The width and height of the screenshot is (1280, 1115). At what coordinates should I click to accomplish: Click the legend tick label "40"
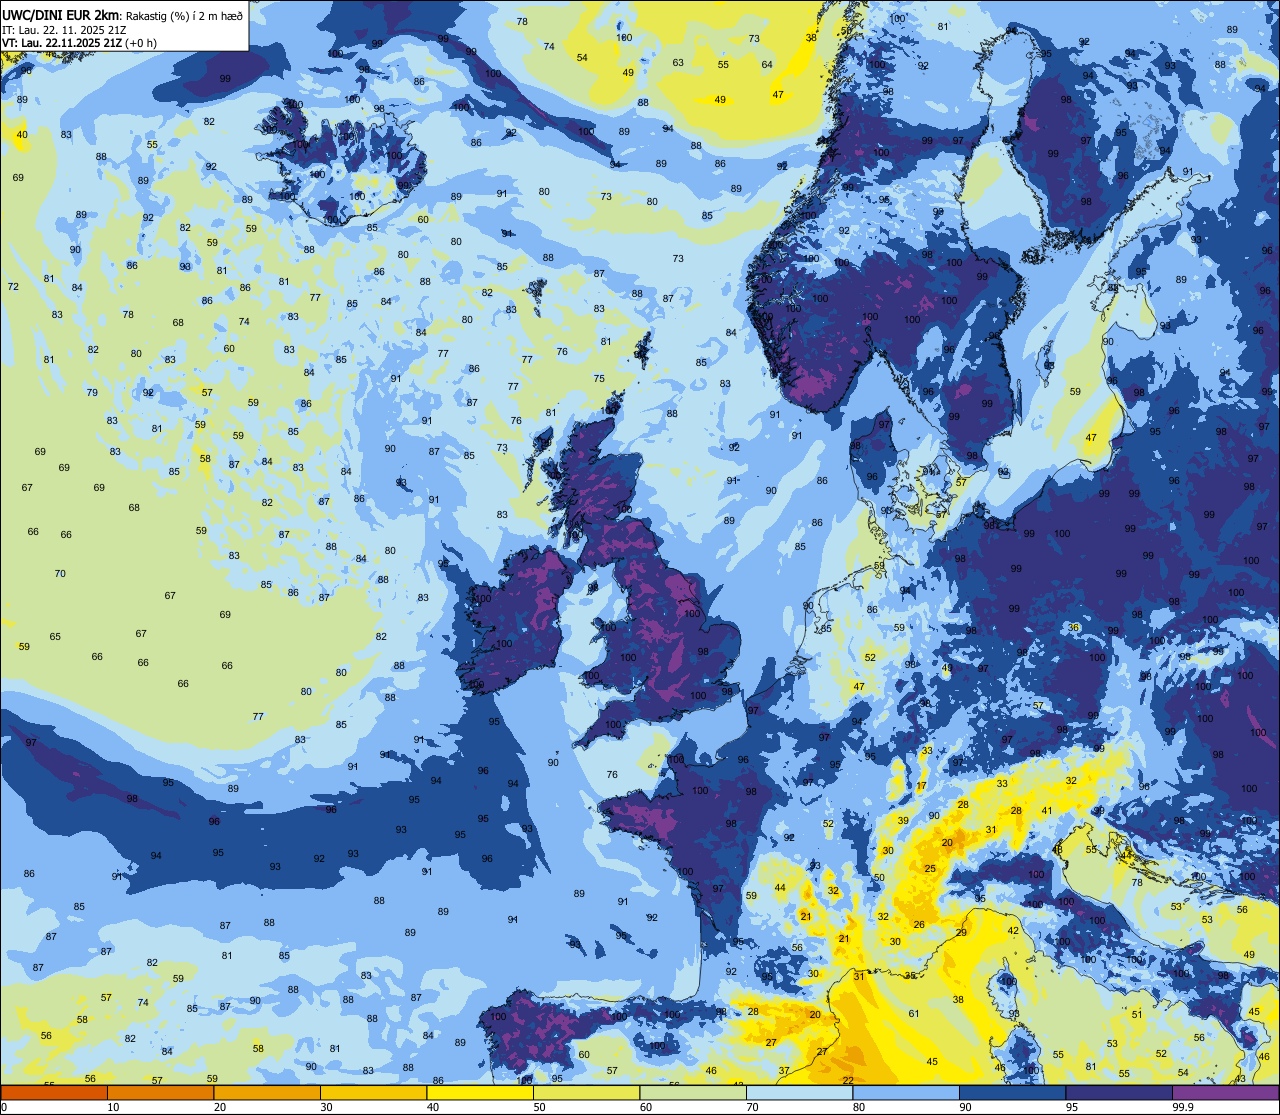click(433, 1107)
